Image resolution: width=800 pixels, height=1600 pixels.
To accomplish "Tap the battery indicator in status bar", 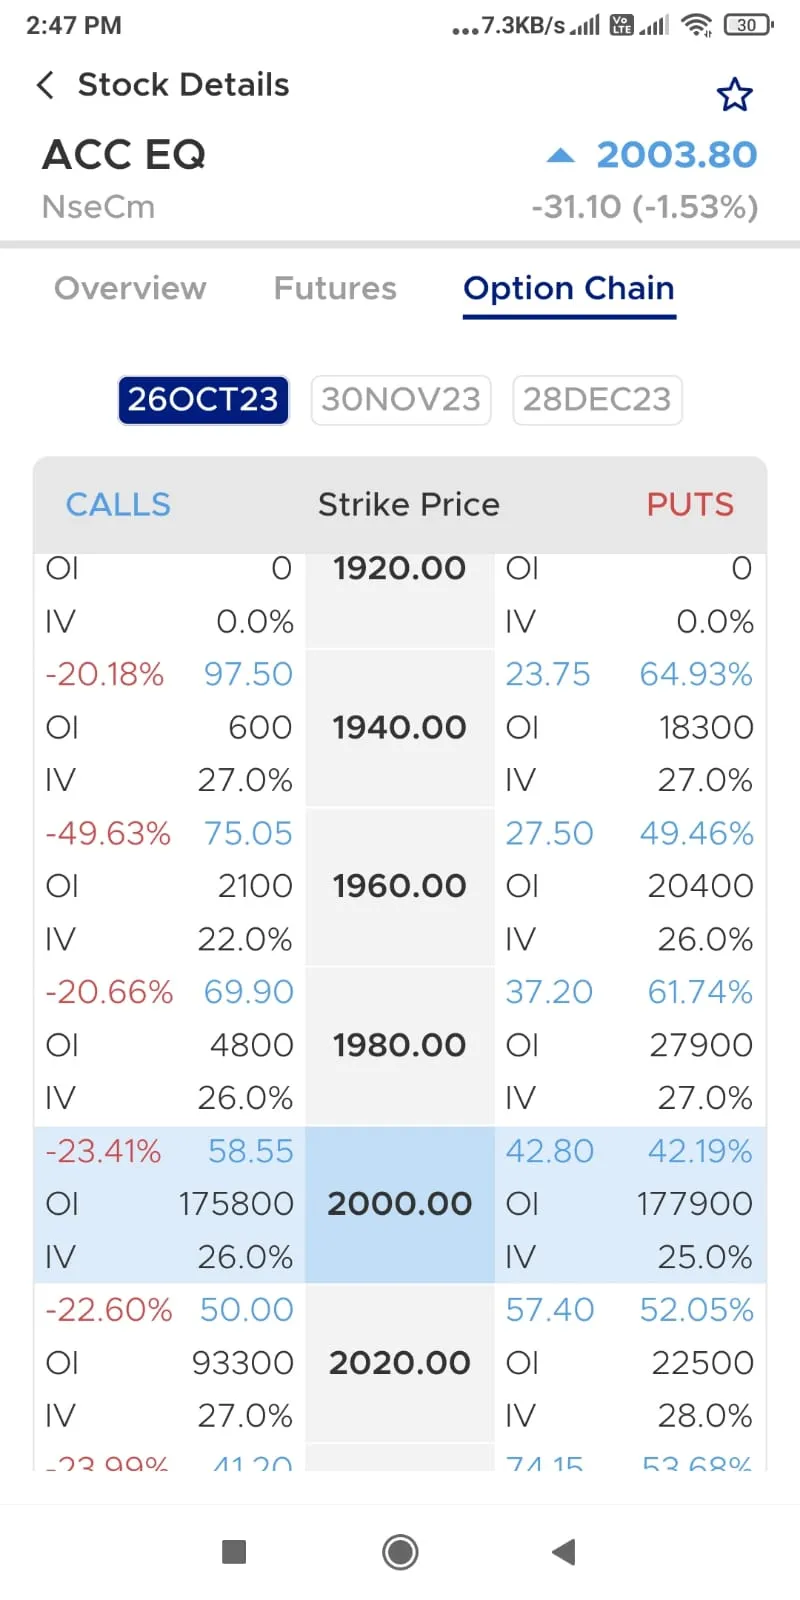I will tap(748, 25).
